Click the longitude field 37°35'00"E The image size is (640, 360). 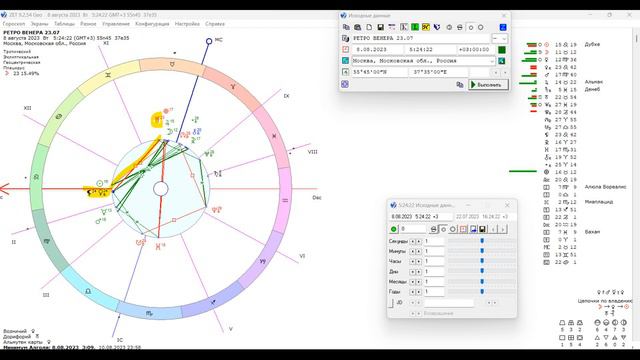click(x=439, y=72)
